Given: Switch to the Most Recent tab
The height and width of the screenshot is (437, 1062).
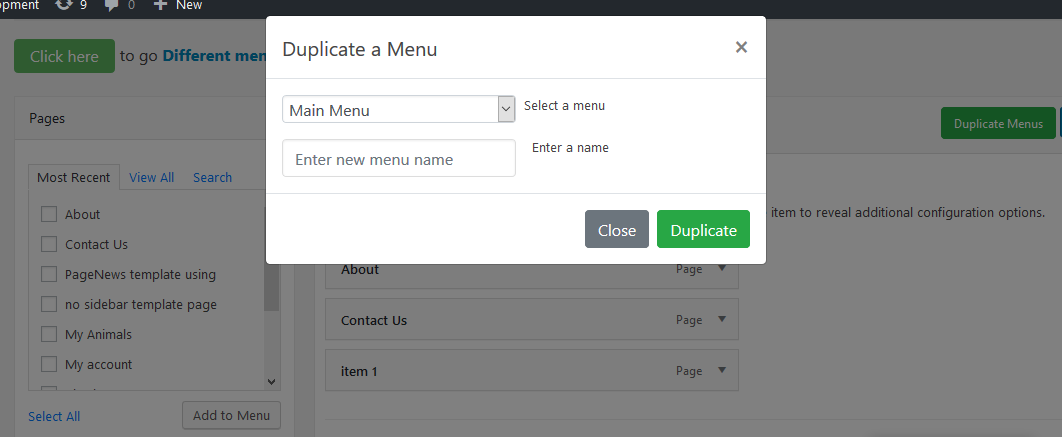Looking at the screenshot, I should (x=73, y=178).
